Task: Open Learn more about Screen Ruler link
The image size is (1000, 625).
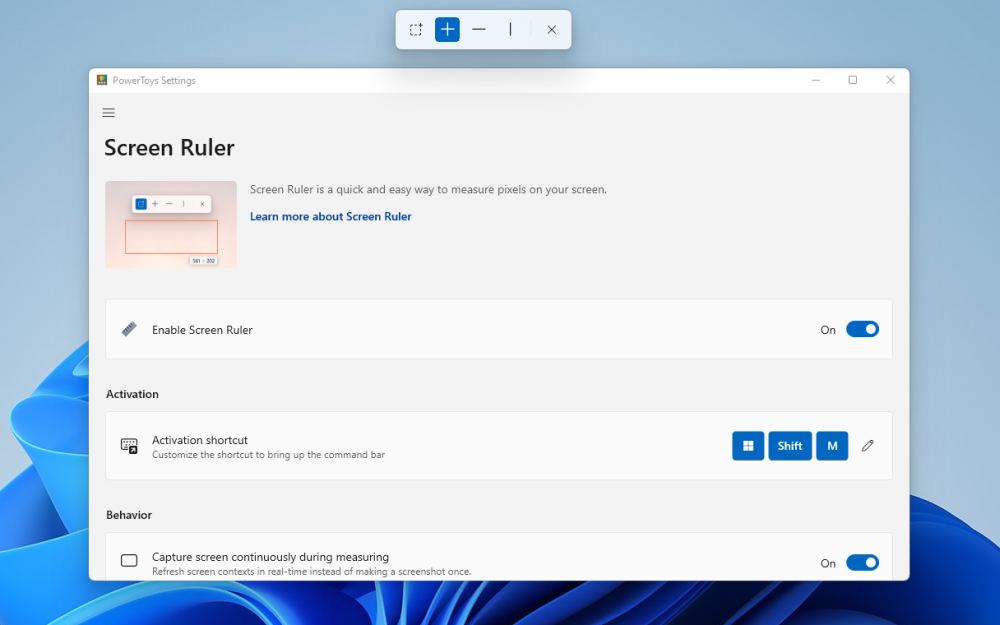Action: (330, 216)
